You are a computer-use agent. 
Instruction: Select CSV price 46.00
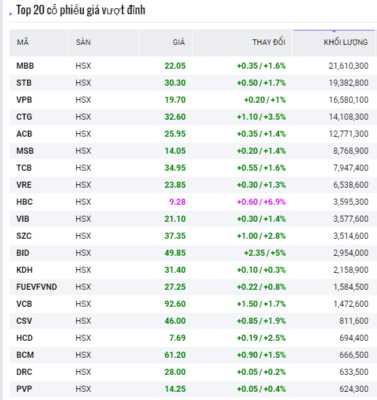click(x=175, y=321)
